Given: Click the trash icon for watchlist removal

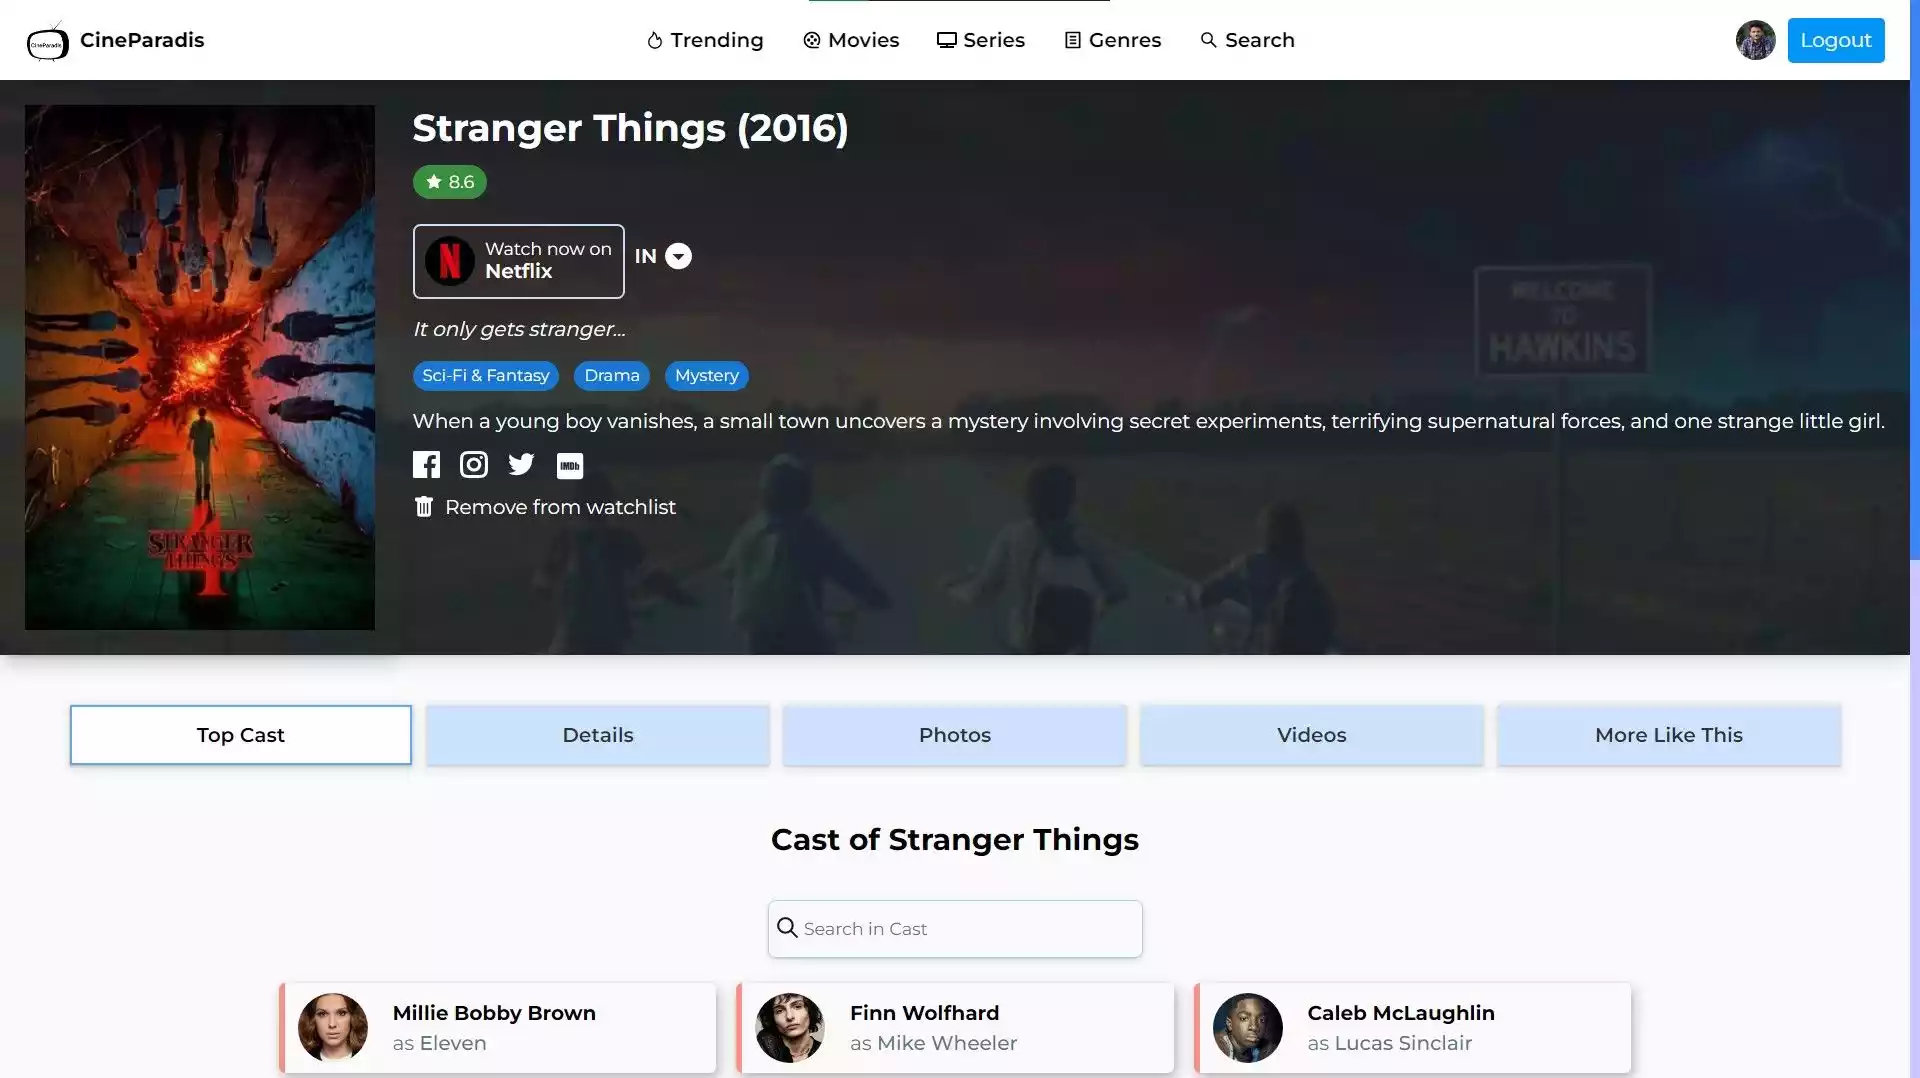Looking at the screenshot, I should pos(424,507).
